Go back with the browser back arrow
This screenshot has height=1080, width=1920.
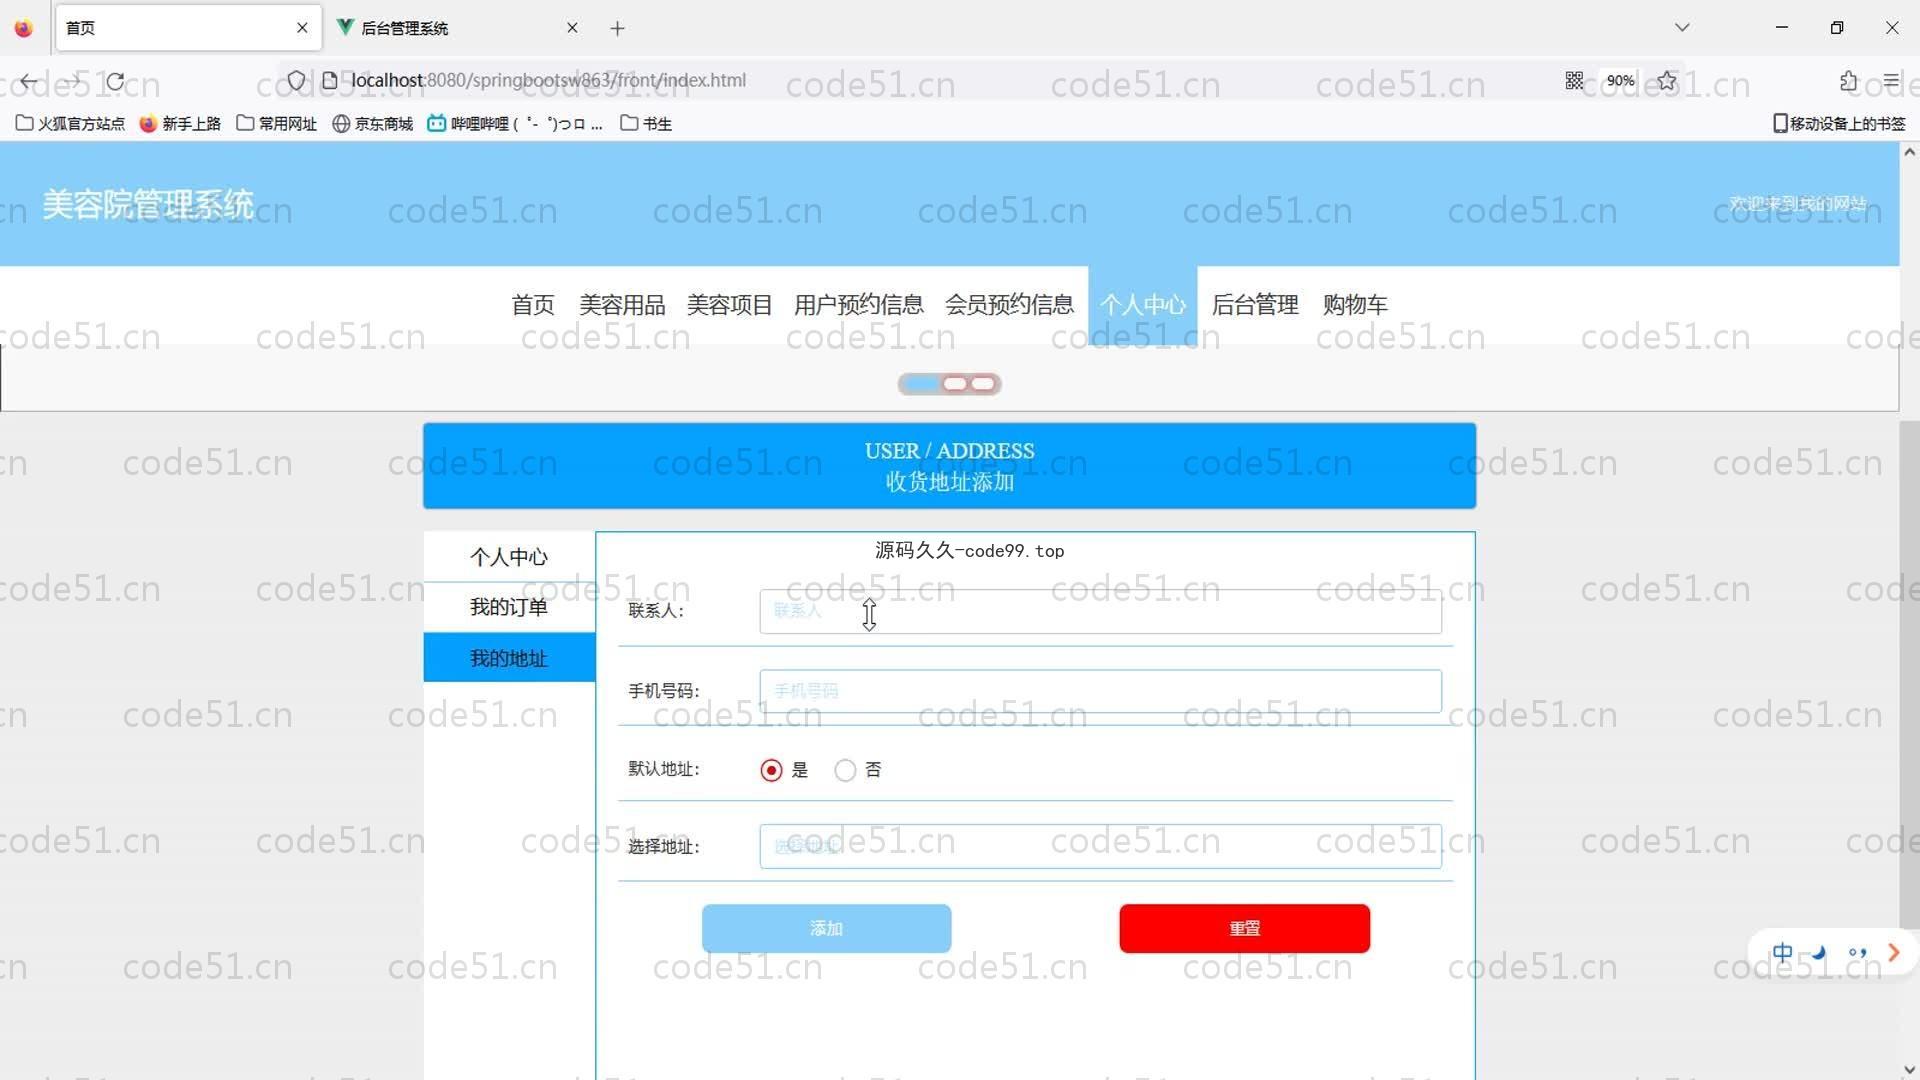28,81
